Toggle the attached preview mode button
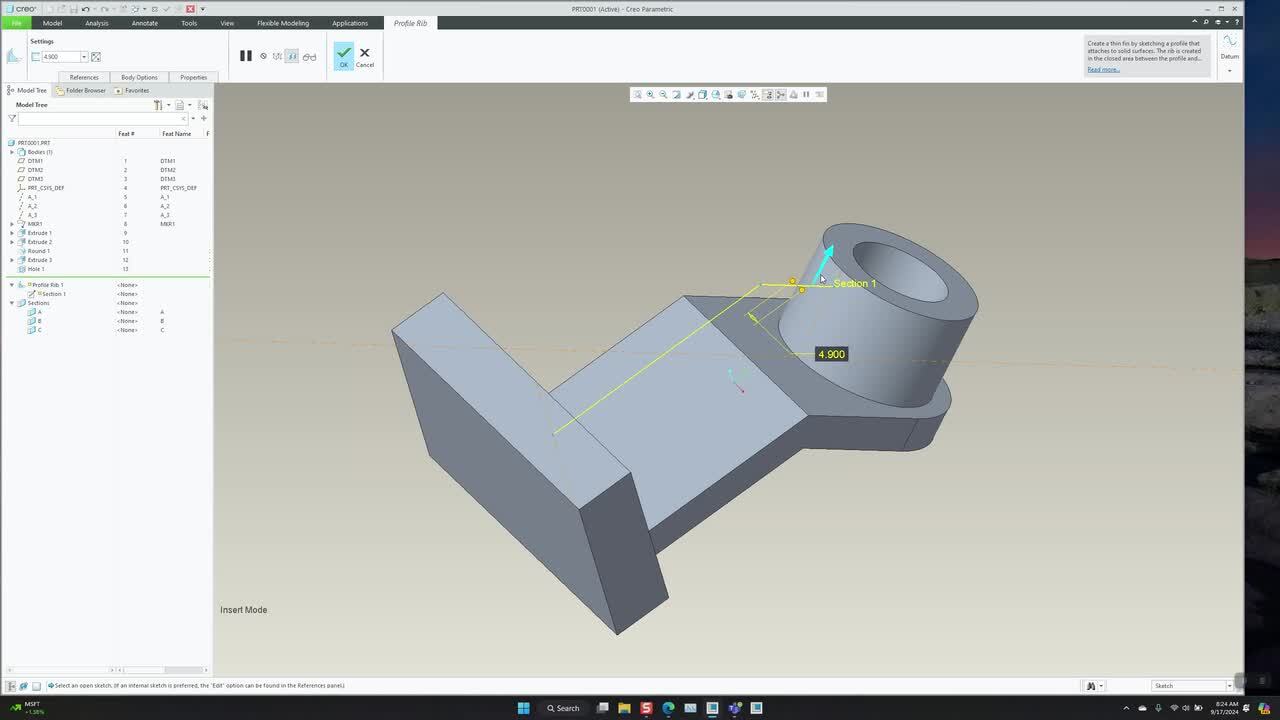The width and height of the screenshot is (1280, 720). (x=292, y=57)
